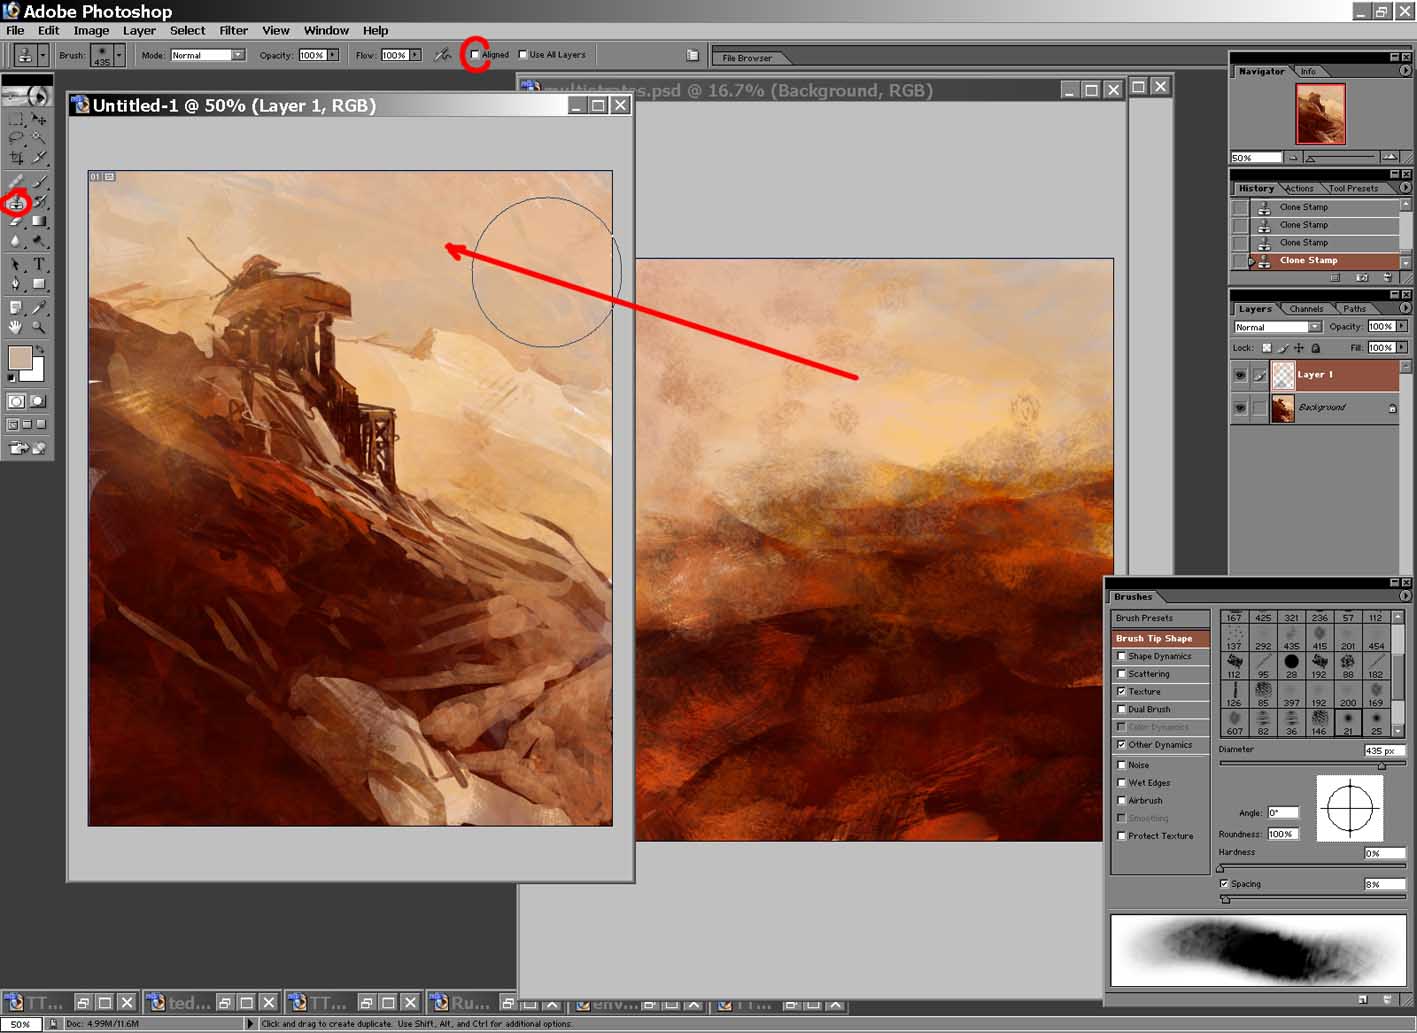The image size is (1417, 1033).
Task: Select the Gradient tool
Action: click(x=39, y=222)
